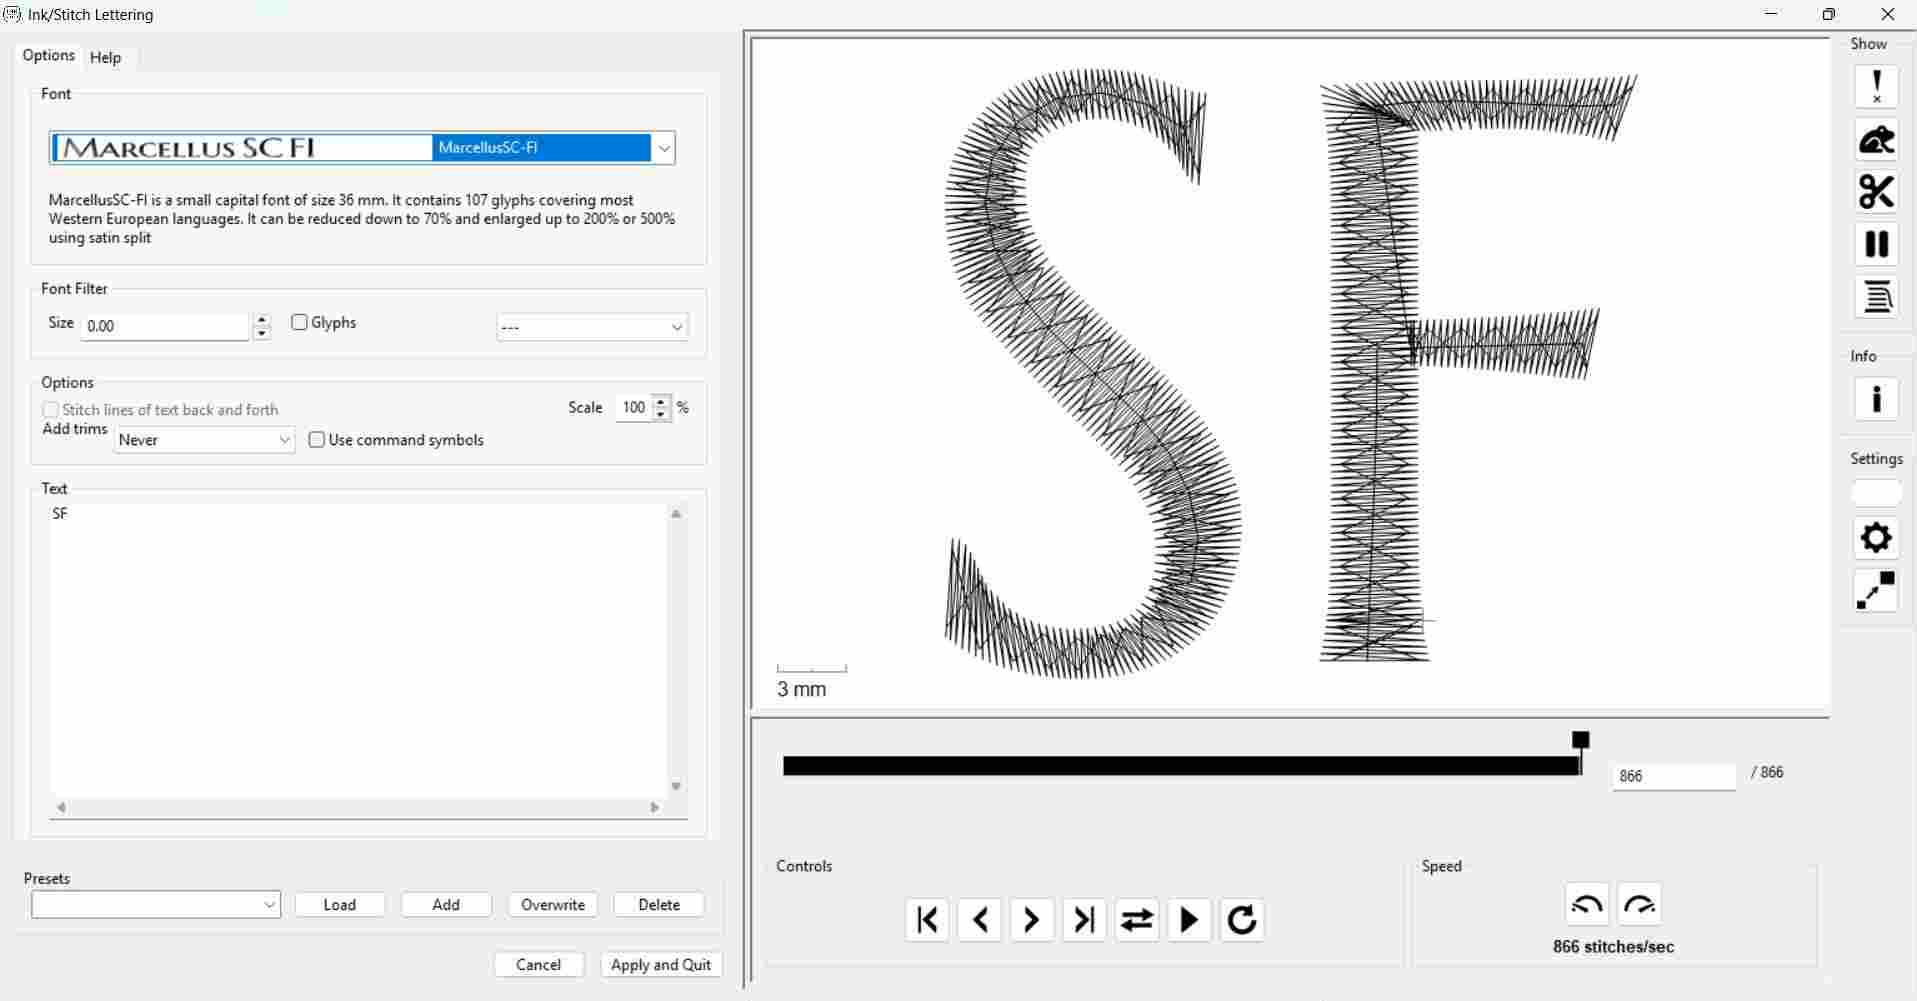Toggle cursor crosshair arrows icon

click(1876, 591)
